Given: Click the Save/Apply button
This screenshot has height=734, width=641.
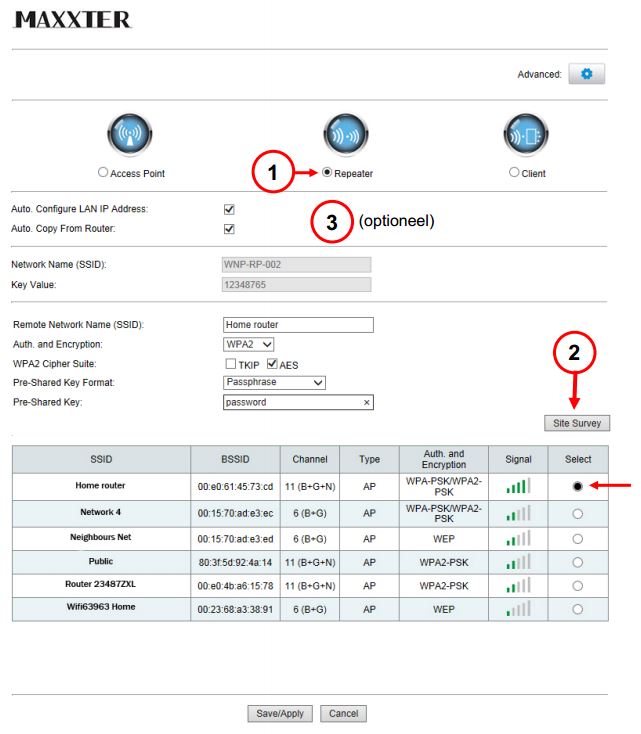Looking at the screenshot, I should pos(280,713).
